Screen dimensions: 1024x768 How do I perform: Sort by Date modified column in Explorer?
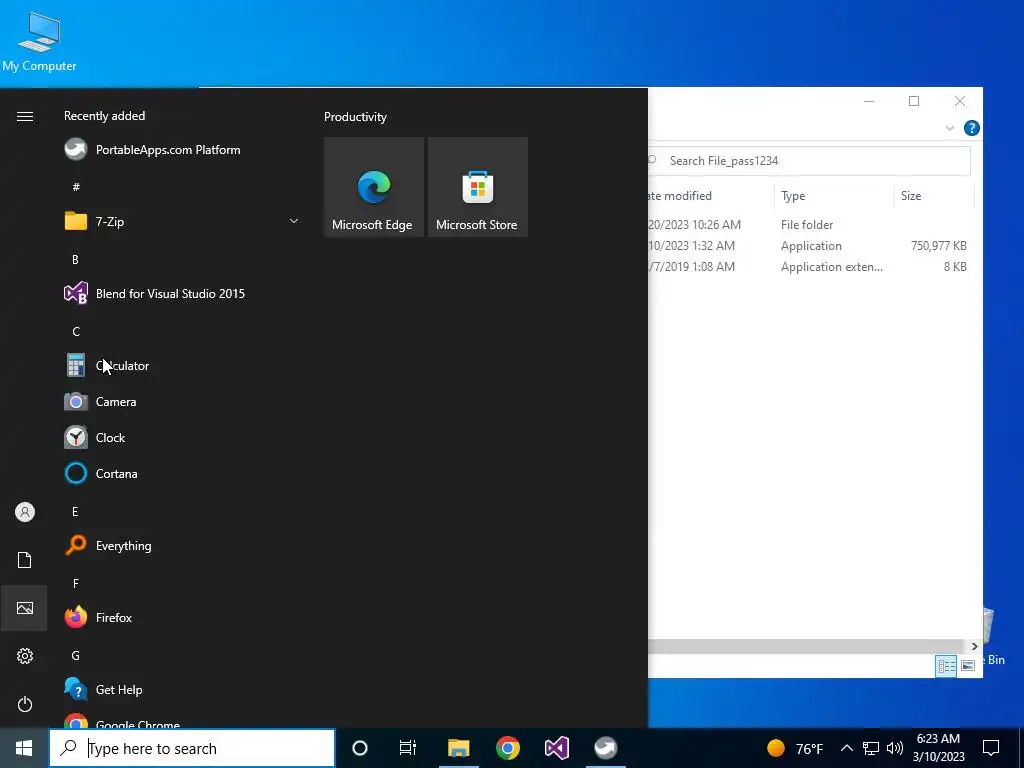point(711,196)
